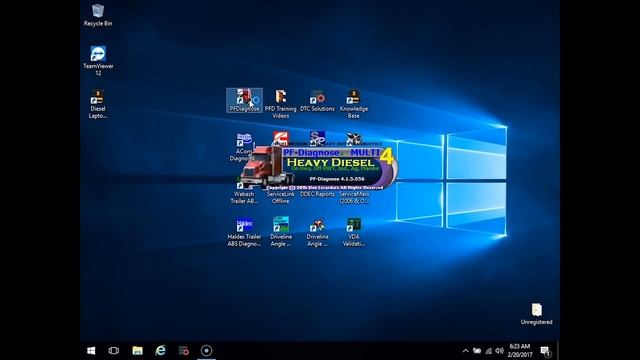Image resolution: width=640 pixels, height=360 pixels.
Task: Open the volume control tray icon
Action: point(500,351)
